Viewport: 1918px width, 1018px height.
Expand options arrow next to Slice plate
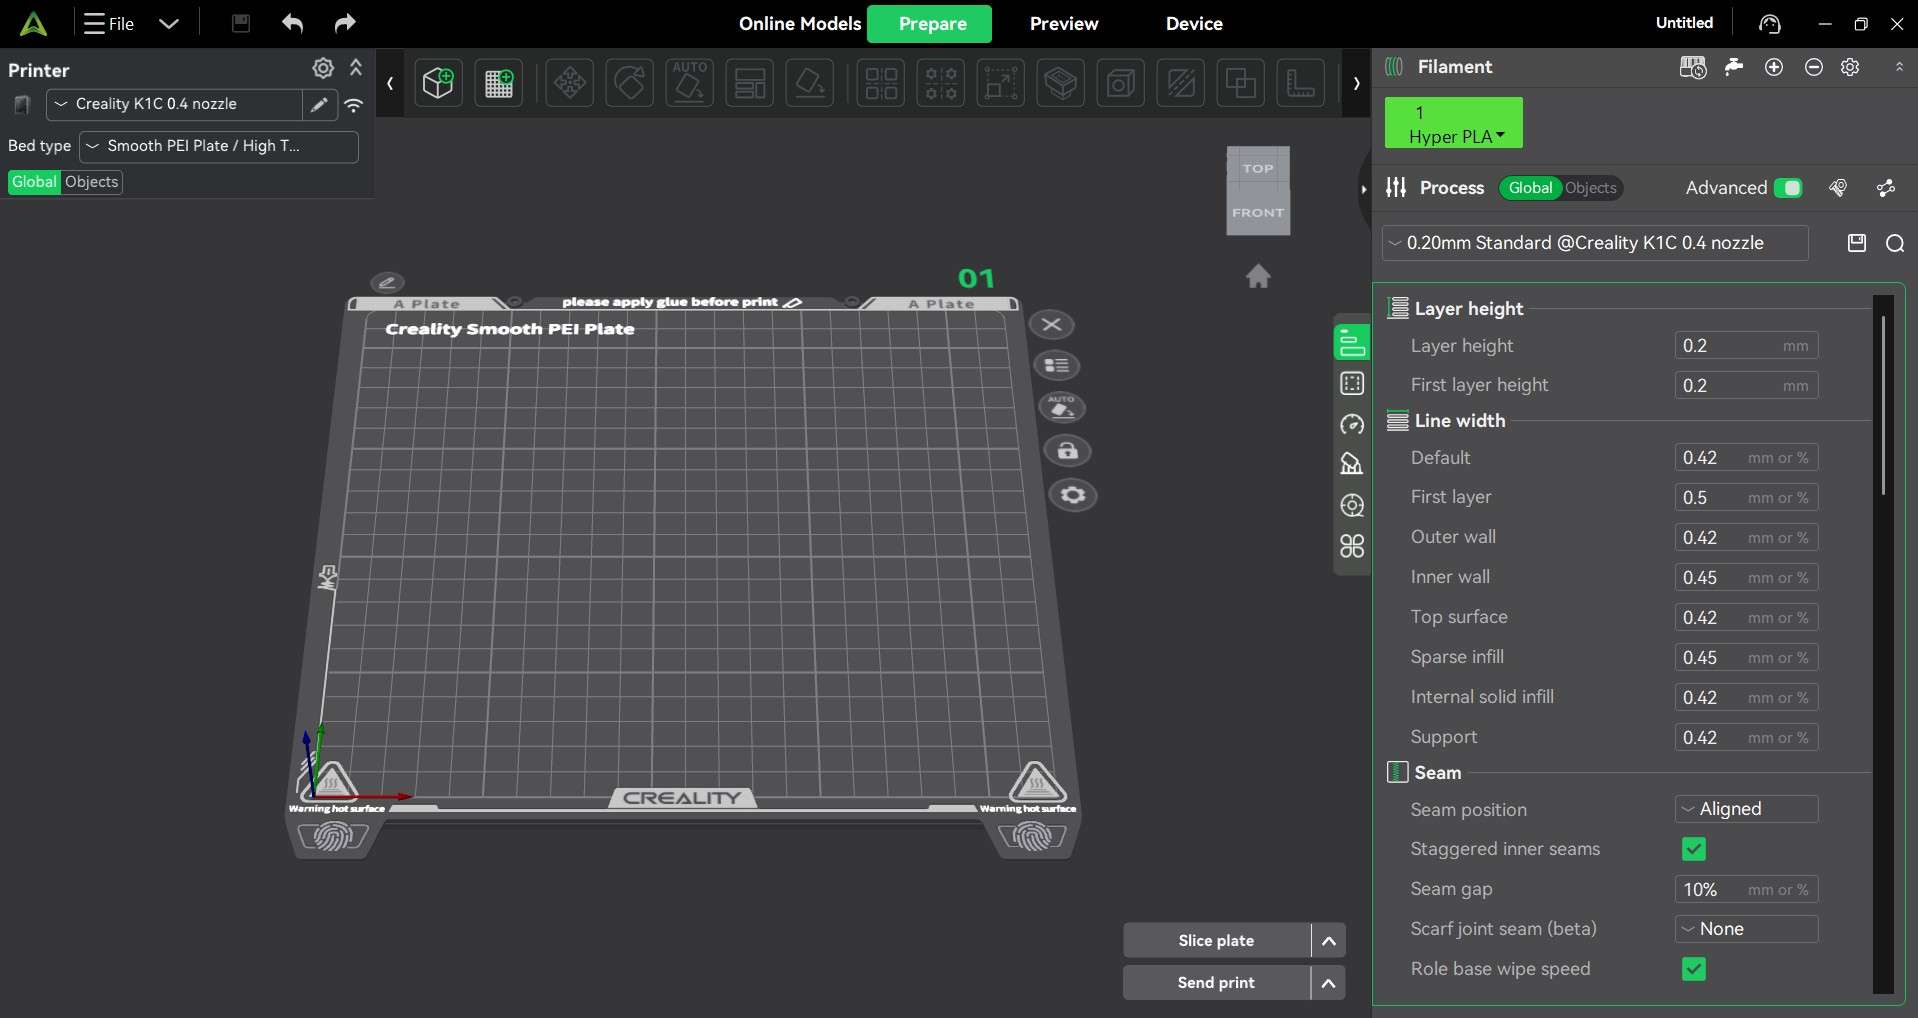click(x=1328, y=941)
